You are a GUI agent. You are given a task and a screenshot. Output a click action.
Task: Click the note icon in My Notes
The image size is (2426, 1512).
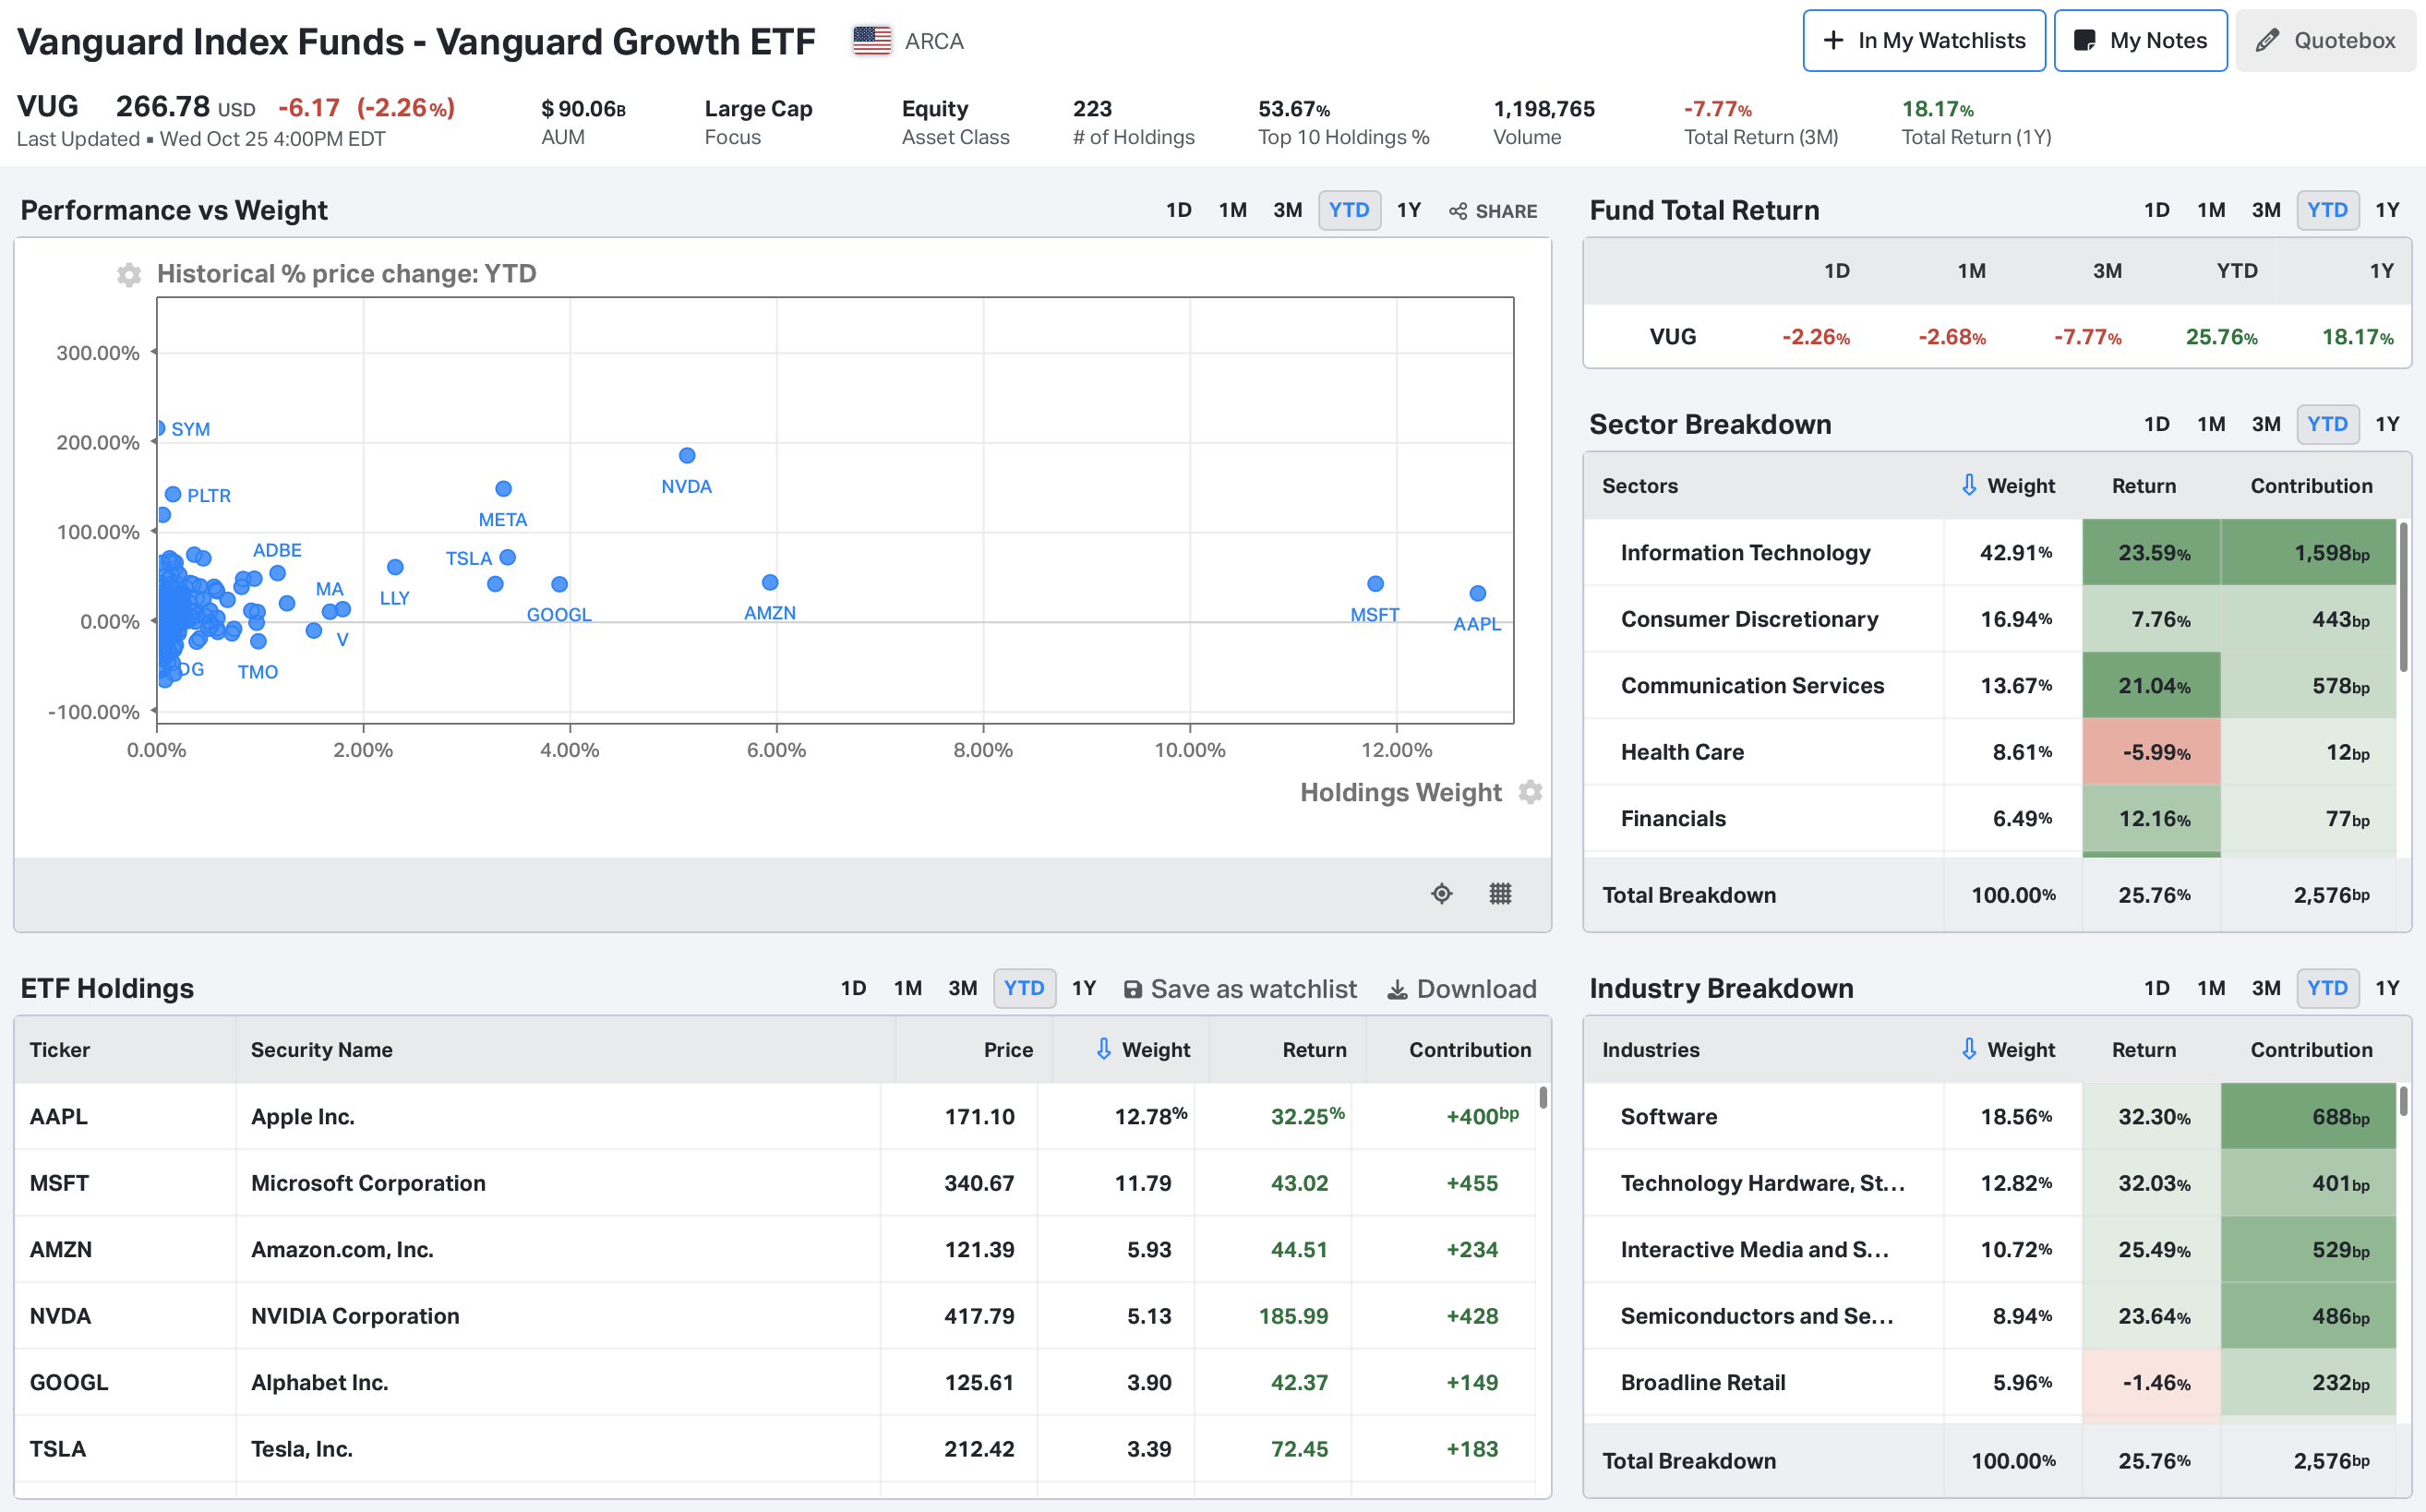pyautogui.click(x=2084, y=40)
